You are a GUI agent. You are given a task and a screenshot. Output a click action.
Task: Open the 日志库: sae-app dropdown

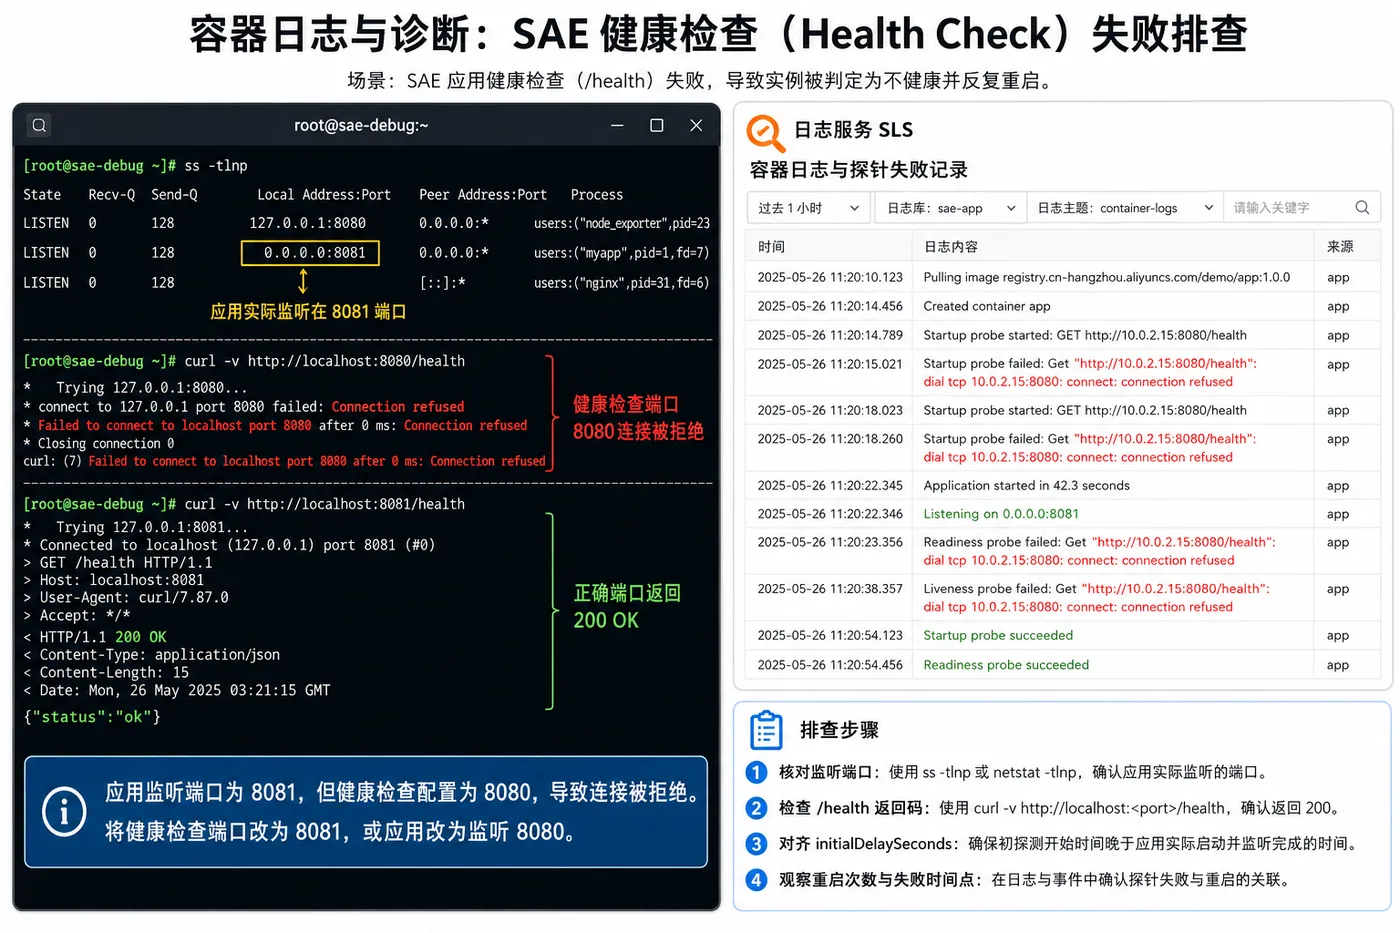click(951, 208)
